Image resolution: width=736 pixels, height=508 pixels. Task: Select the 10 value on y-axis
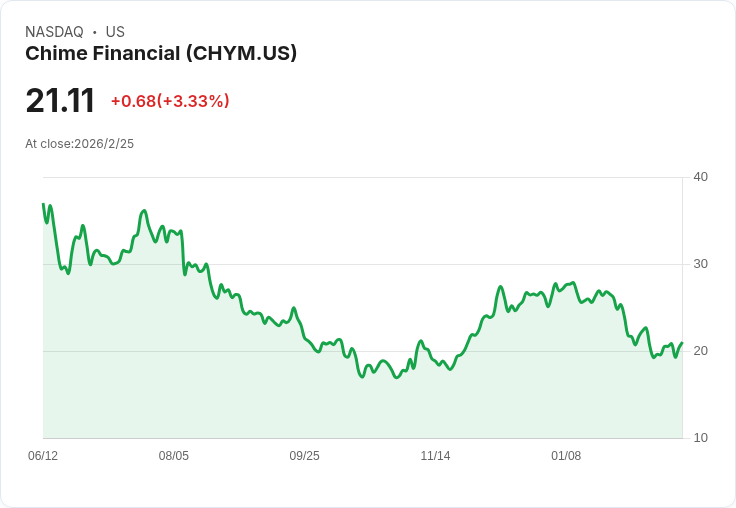[700, 438]
